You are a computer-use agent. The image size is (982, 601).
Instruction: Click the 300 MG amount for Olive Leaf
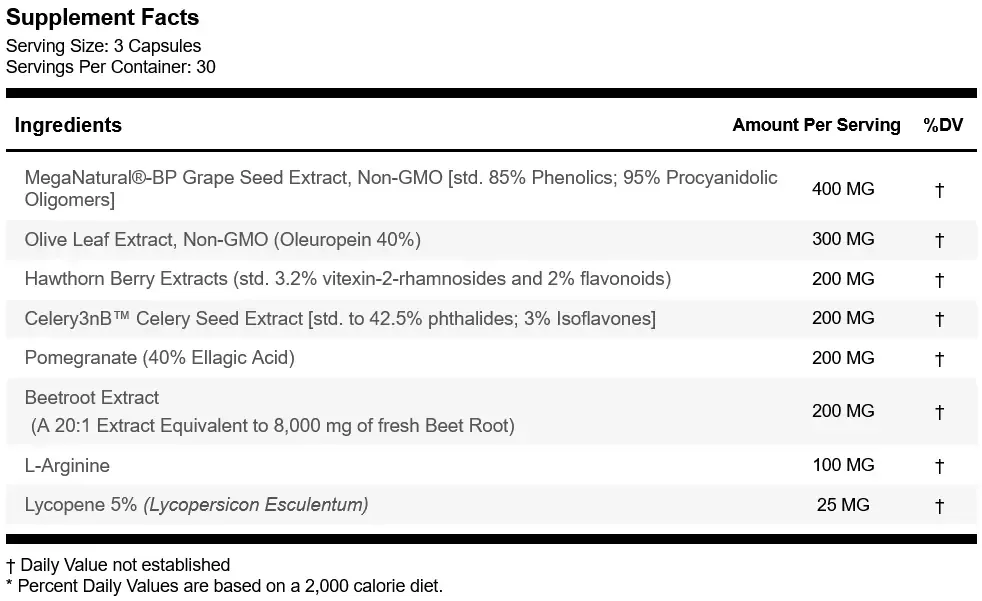(843, 239)
